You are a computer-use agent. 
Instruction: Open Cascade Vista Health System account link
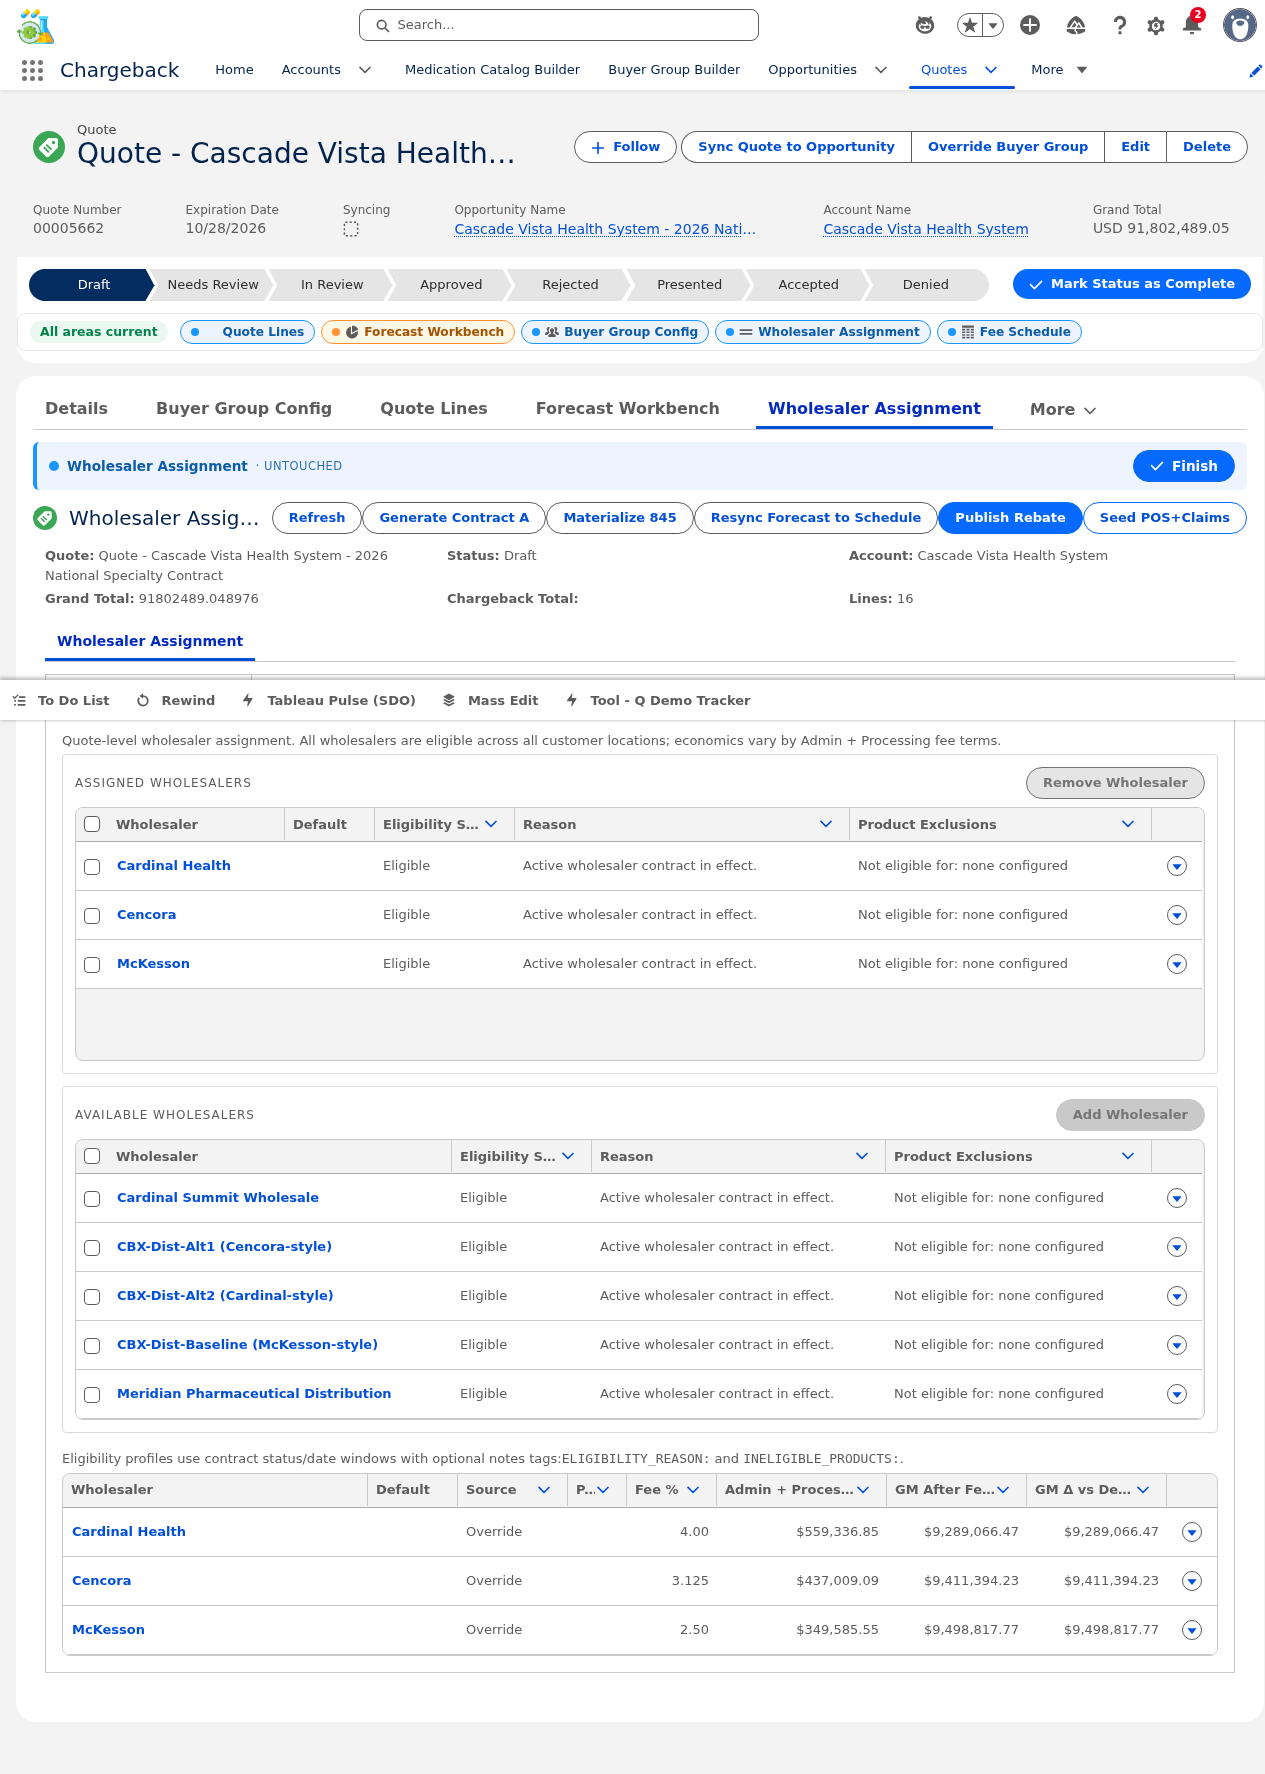coord(926,229)
